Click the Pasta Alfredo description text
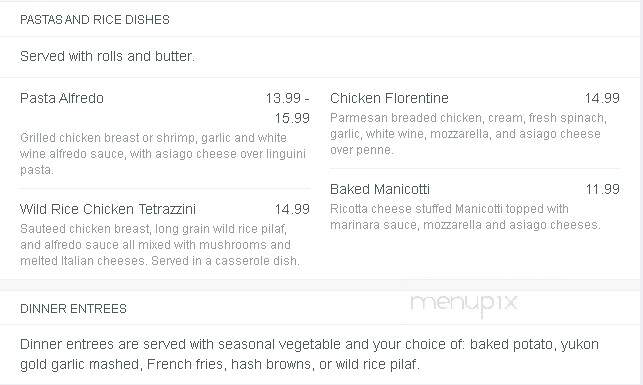Screen dimensions: 643x385 pos(163,154)
